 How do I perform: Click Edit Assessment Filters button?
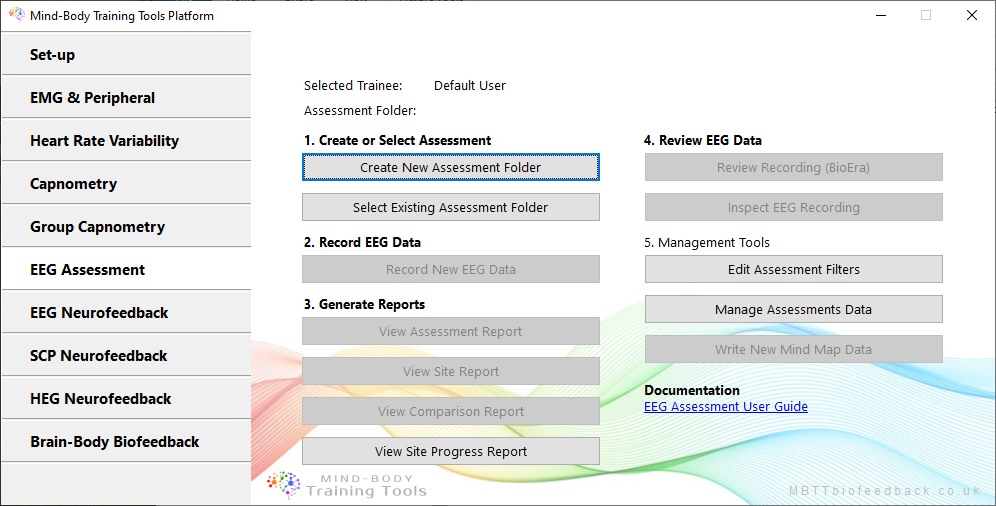[x=793, y=269]
